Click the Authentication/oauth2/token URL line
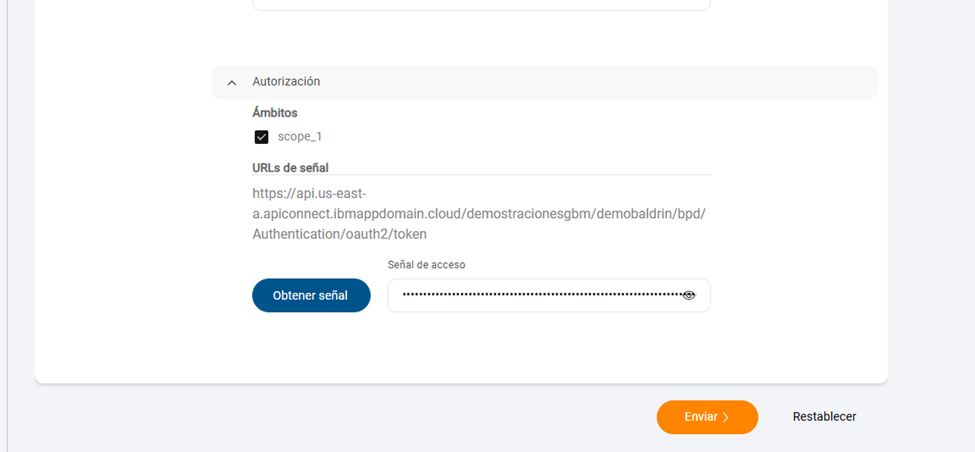 [340, 234]
